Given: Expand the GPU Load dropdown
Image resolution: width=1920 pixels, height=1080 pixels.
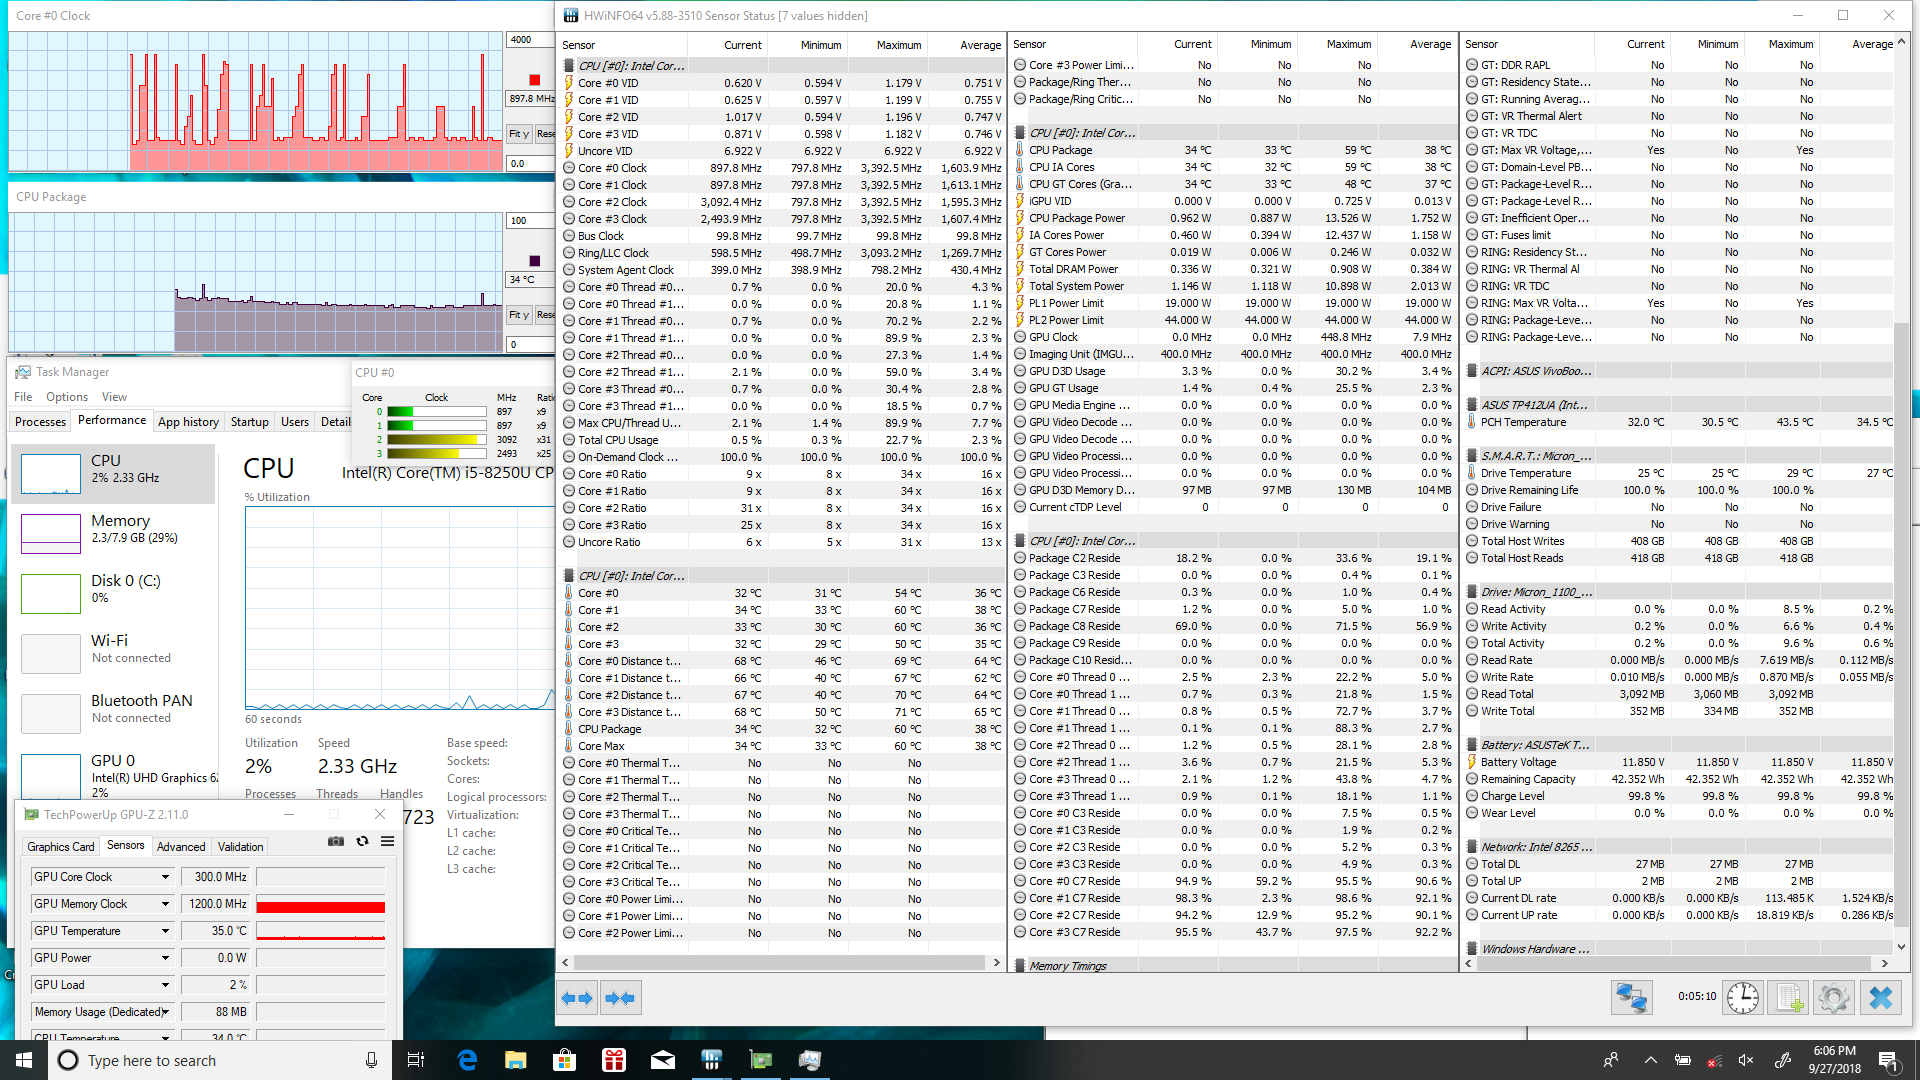Looking at the screenshot, I should pos(165,985).
